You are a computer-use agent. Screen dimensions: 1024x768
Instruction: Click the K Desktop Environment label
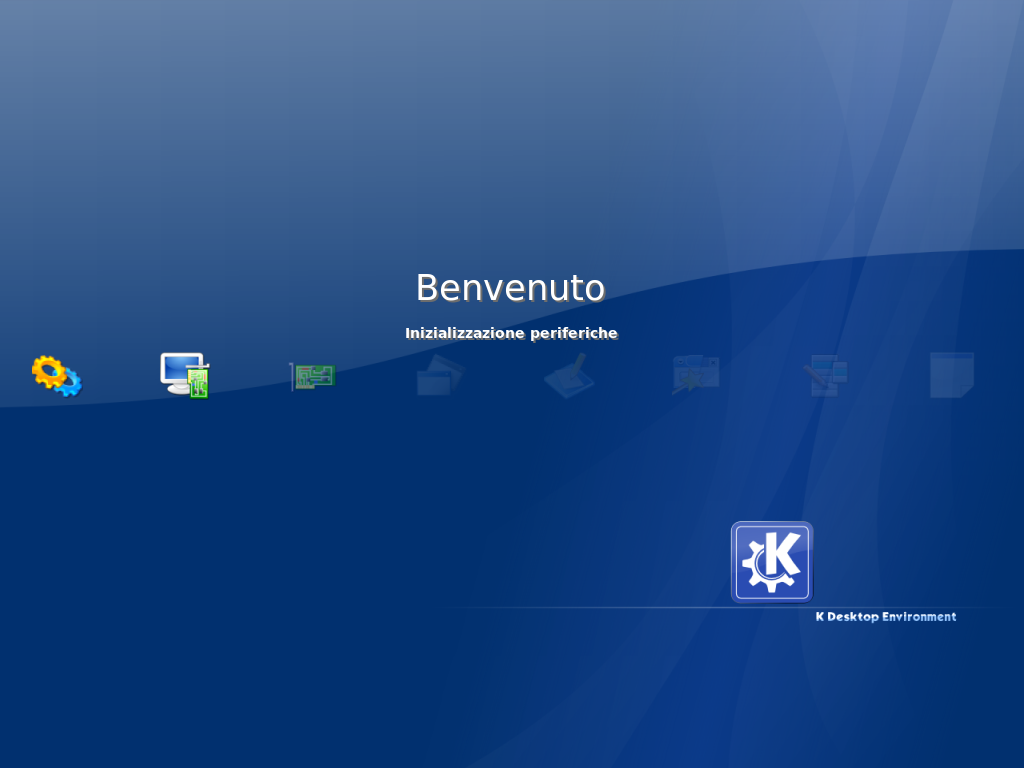point(886,616)
